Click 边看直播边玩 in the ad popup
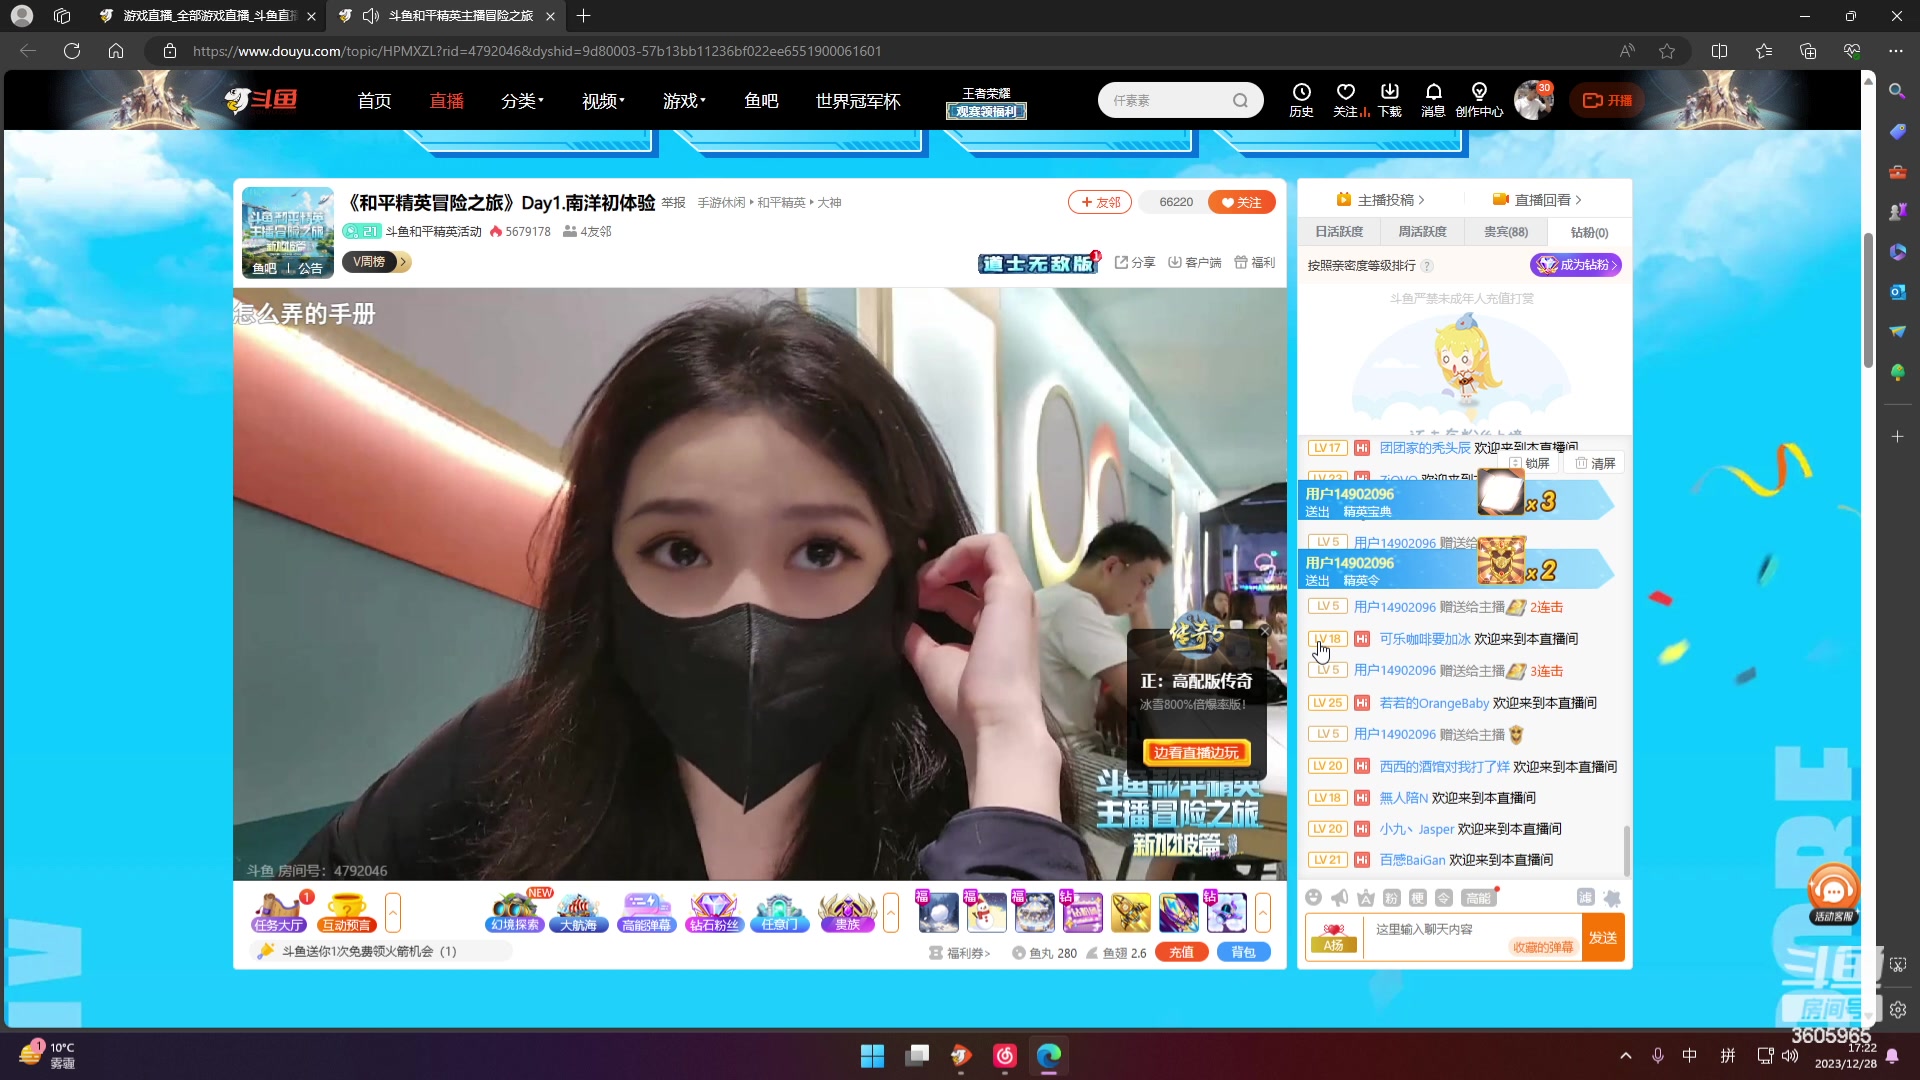Screen dimensions: 1920x1080 pos(1196,752)
